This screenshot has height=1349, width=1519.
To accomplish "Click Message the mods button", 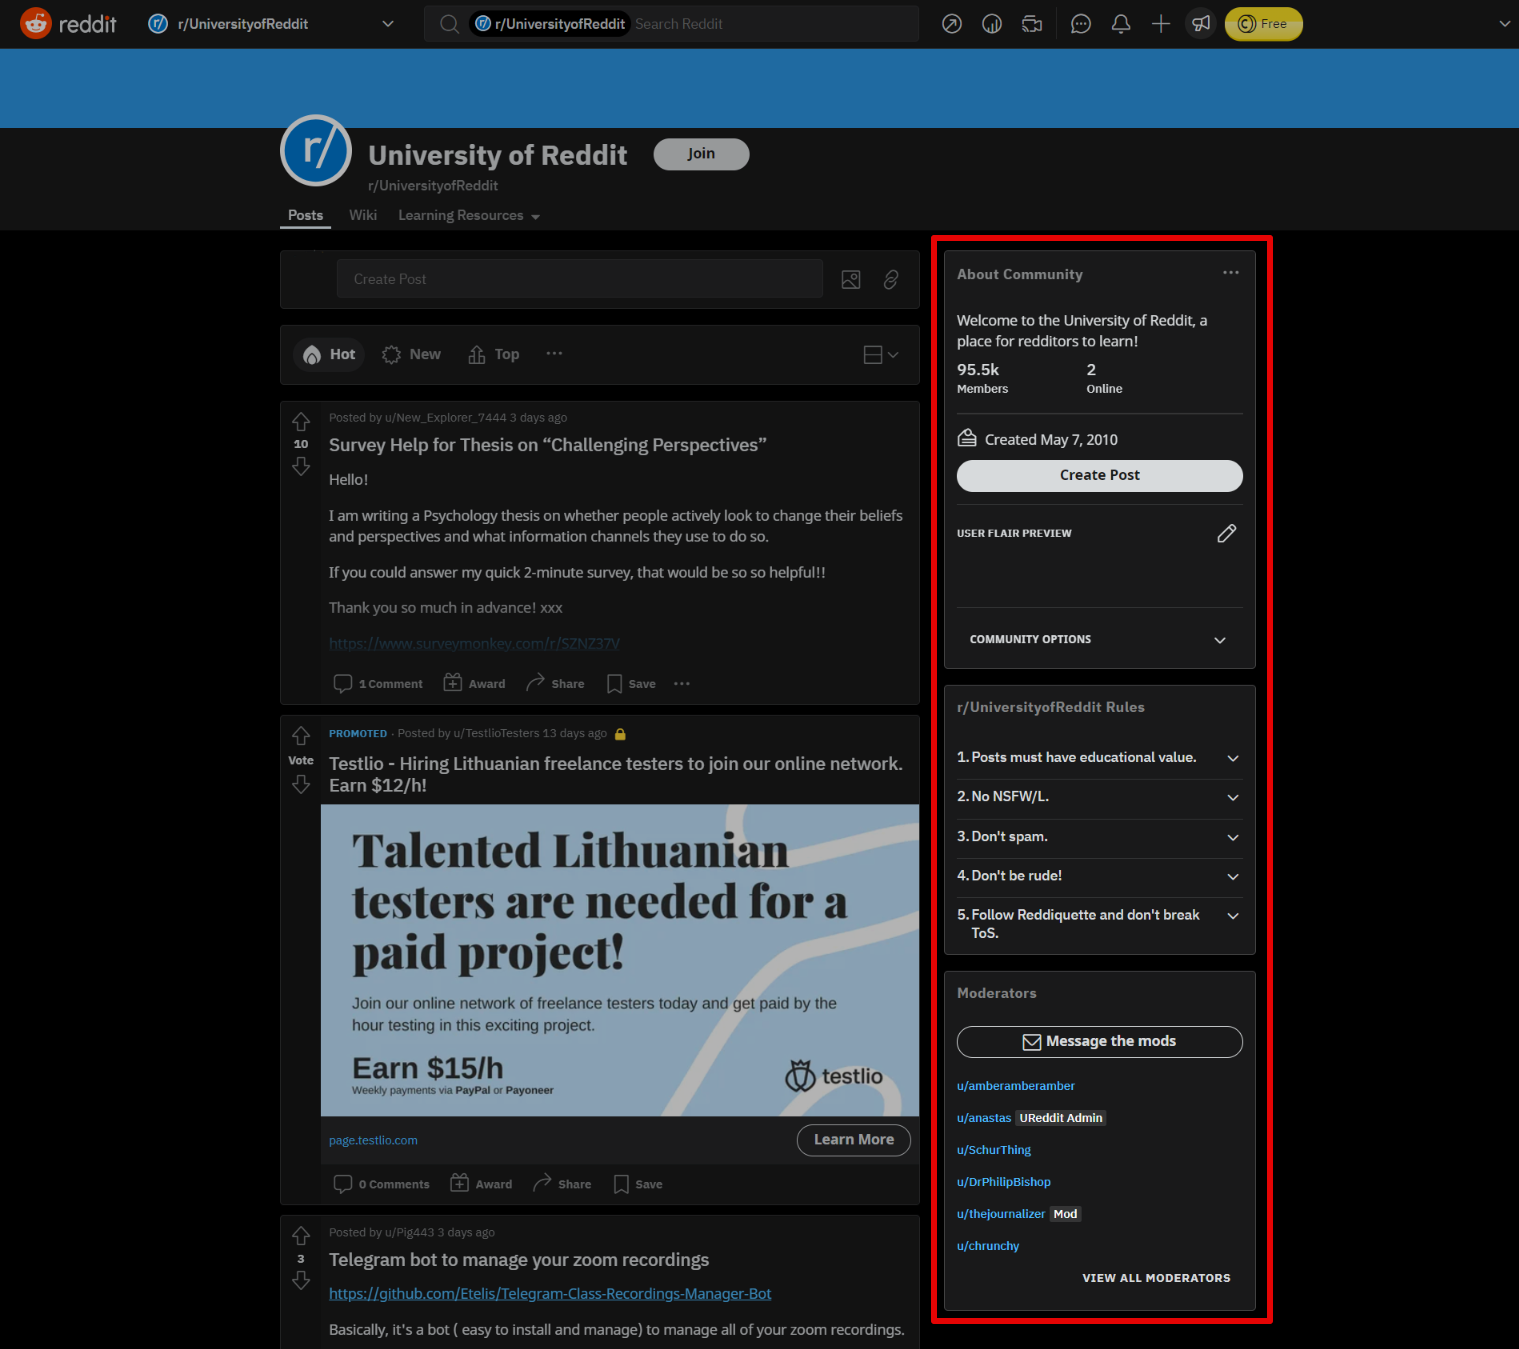I will [x=1100, y=1042].
